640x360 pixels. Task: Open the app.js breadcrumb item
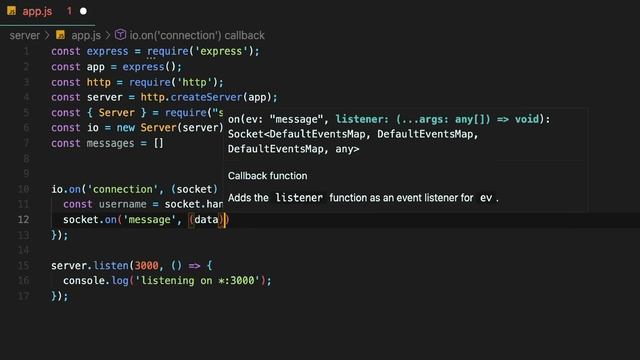point(86,36)
